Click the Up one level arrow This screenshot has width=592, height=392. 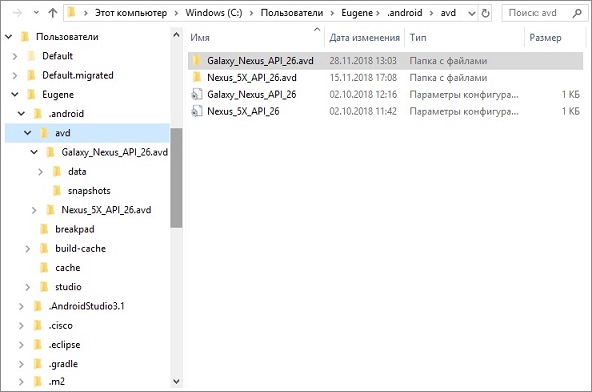tap(52, 13)
